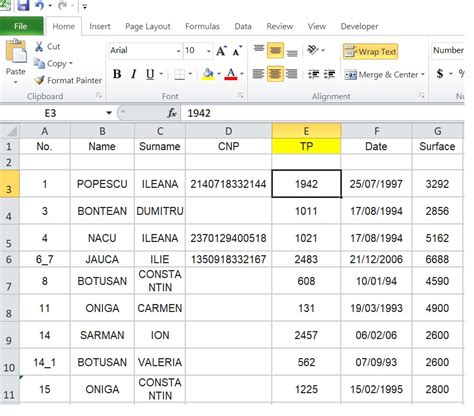This screenshot has height=416, width=474.
Task: Expand the Merge & Center dropdown arrow
Action: point(423,74)
